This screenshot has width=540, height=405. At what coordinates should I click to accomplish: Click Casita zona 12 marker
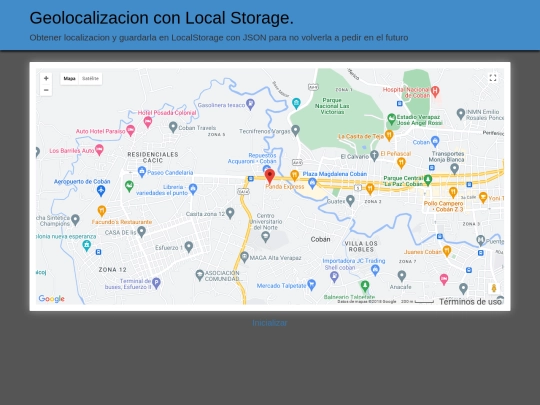click(x=230, y=213)
